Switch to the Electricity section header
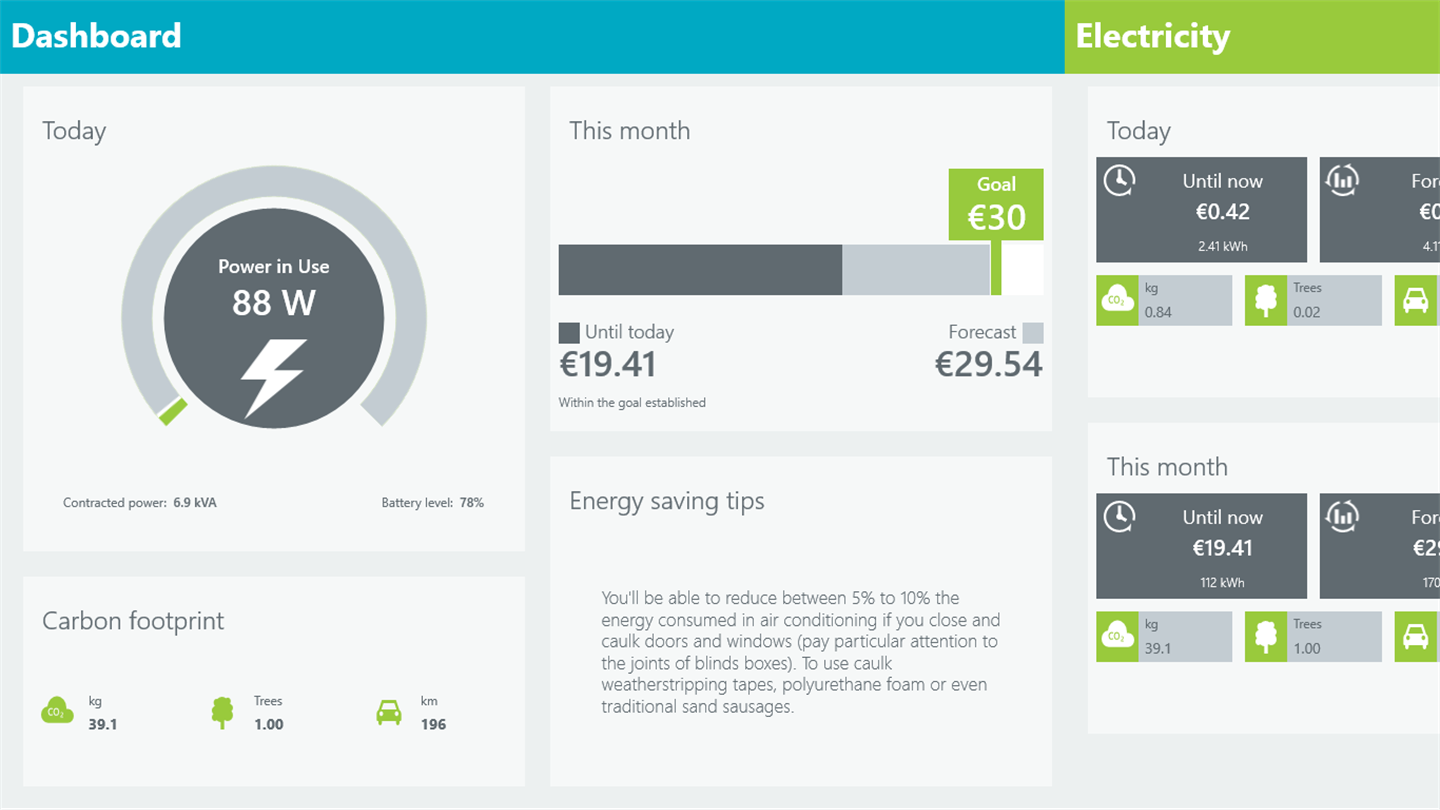This screenshot has height=810, width=1440. (1152, 36)
